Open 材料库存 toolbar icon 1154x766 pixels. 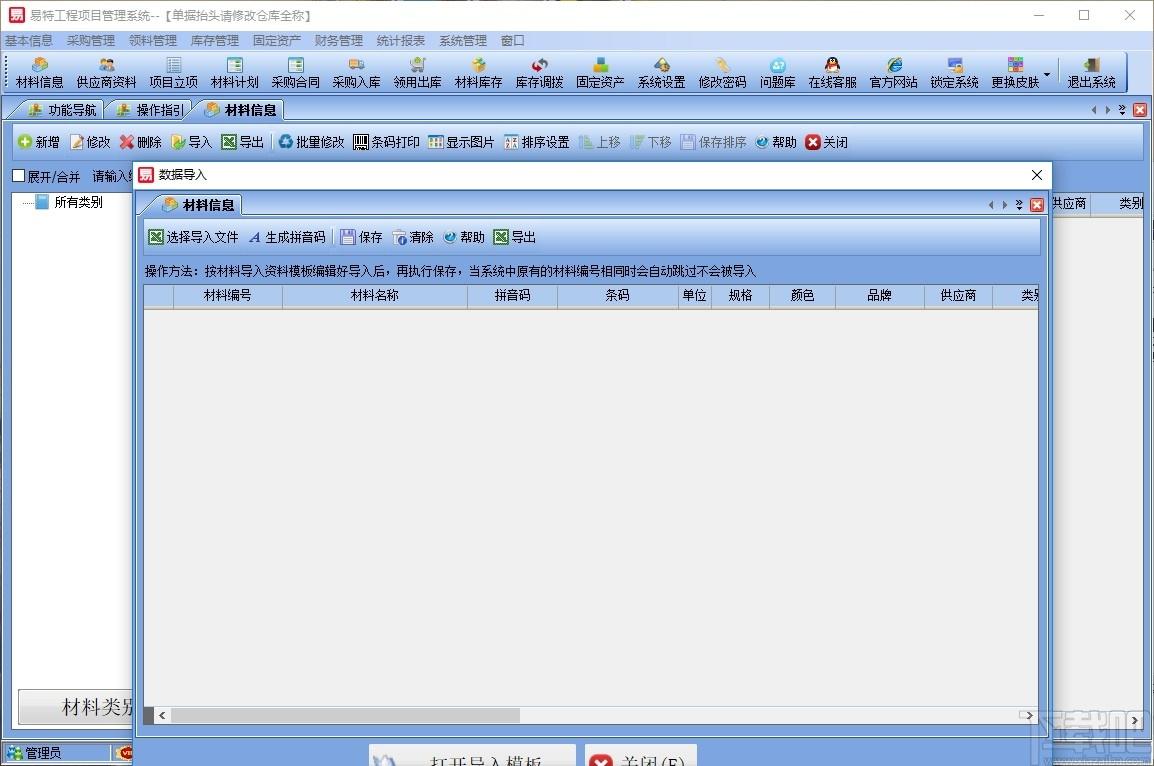pyautogui.click(x=478, y=73)
